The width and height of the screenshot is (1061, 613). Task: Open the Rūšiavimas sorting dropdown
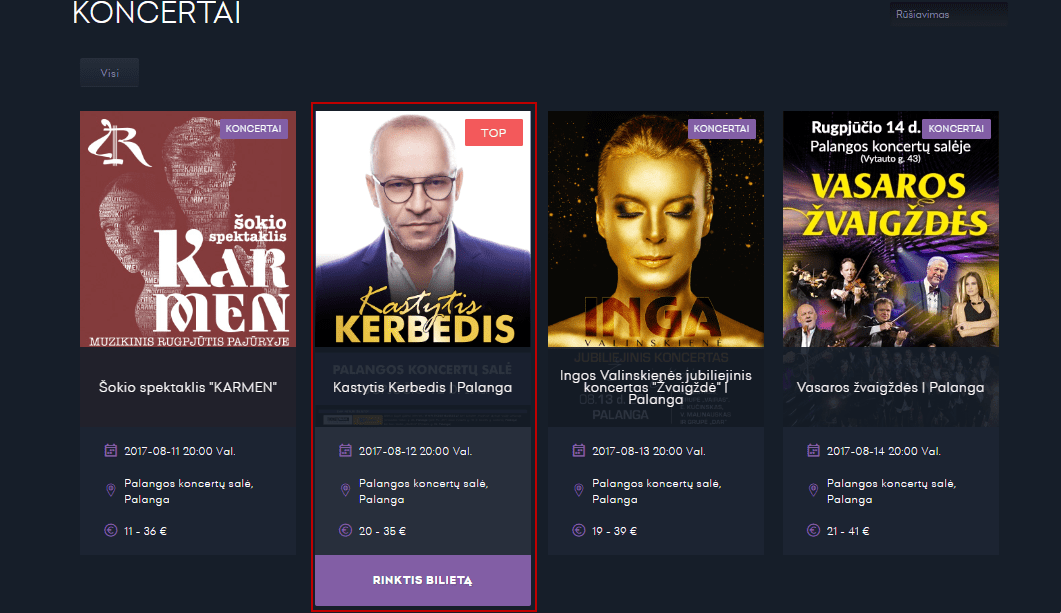click(x=948, y=14)
